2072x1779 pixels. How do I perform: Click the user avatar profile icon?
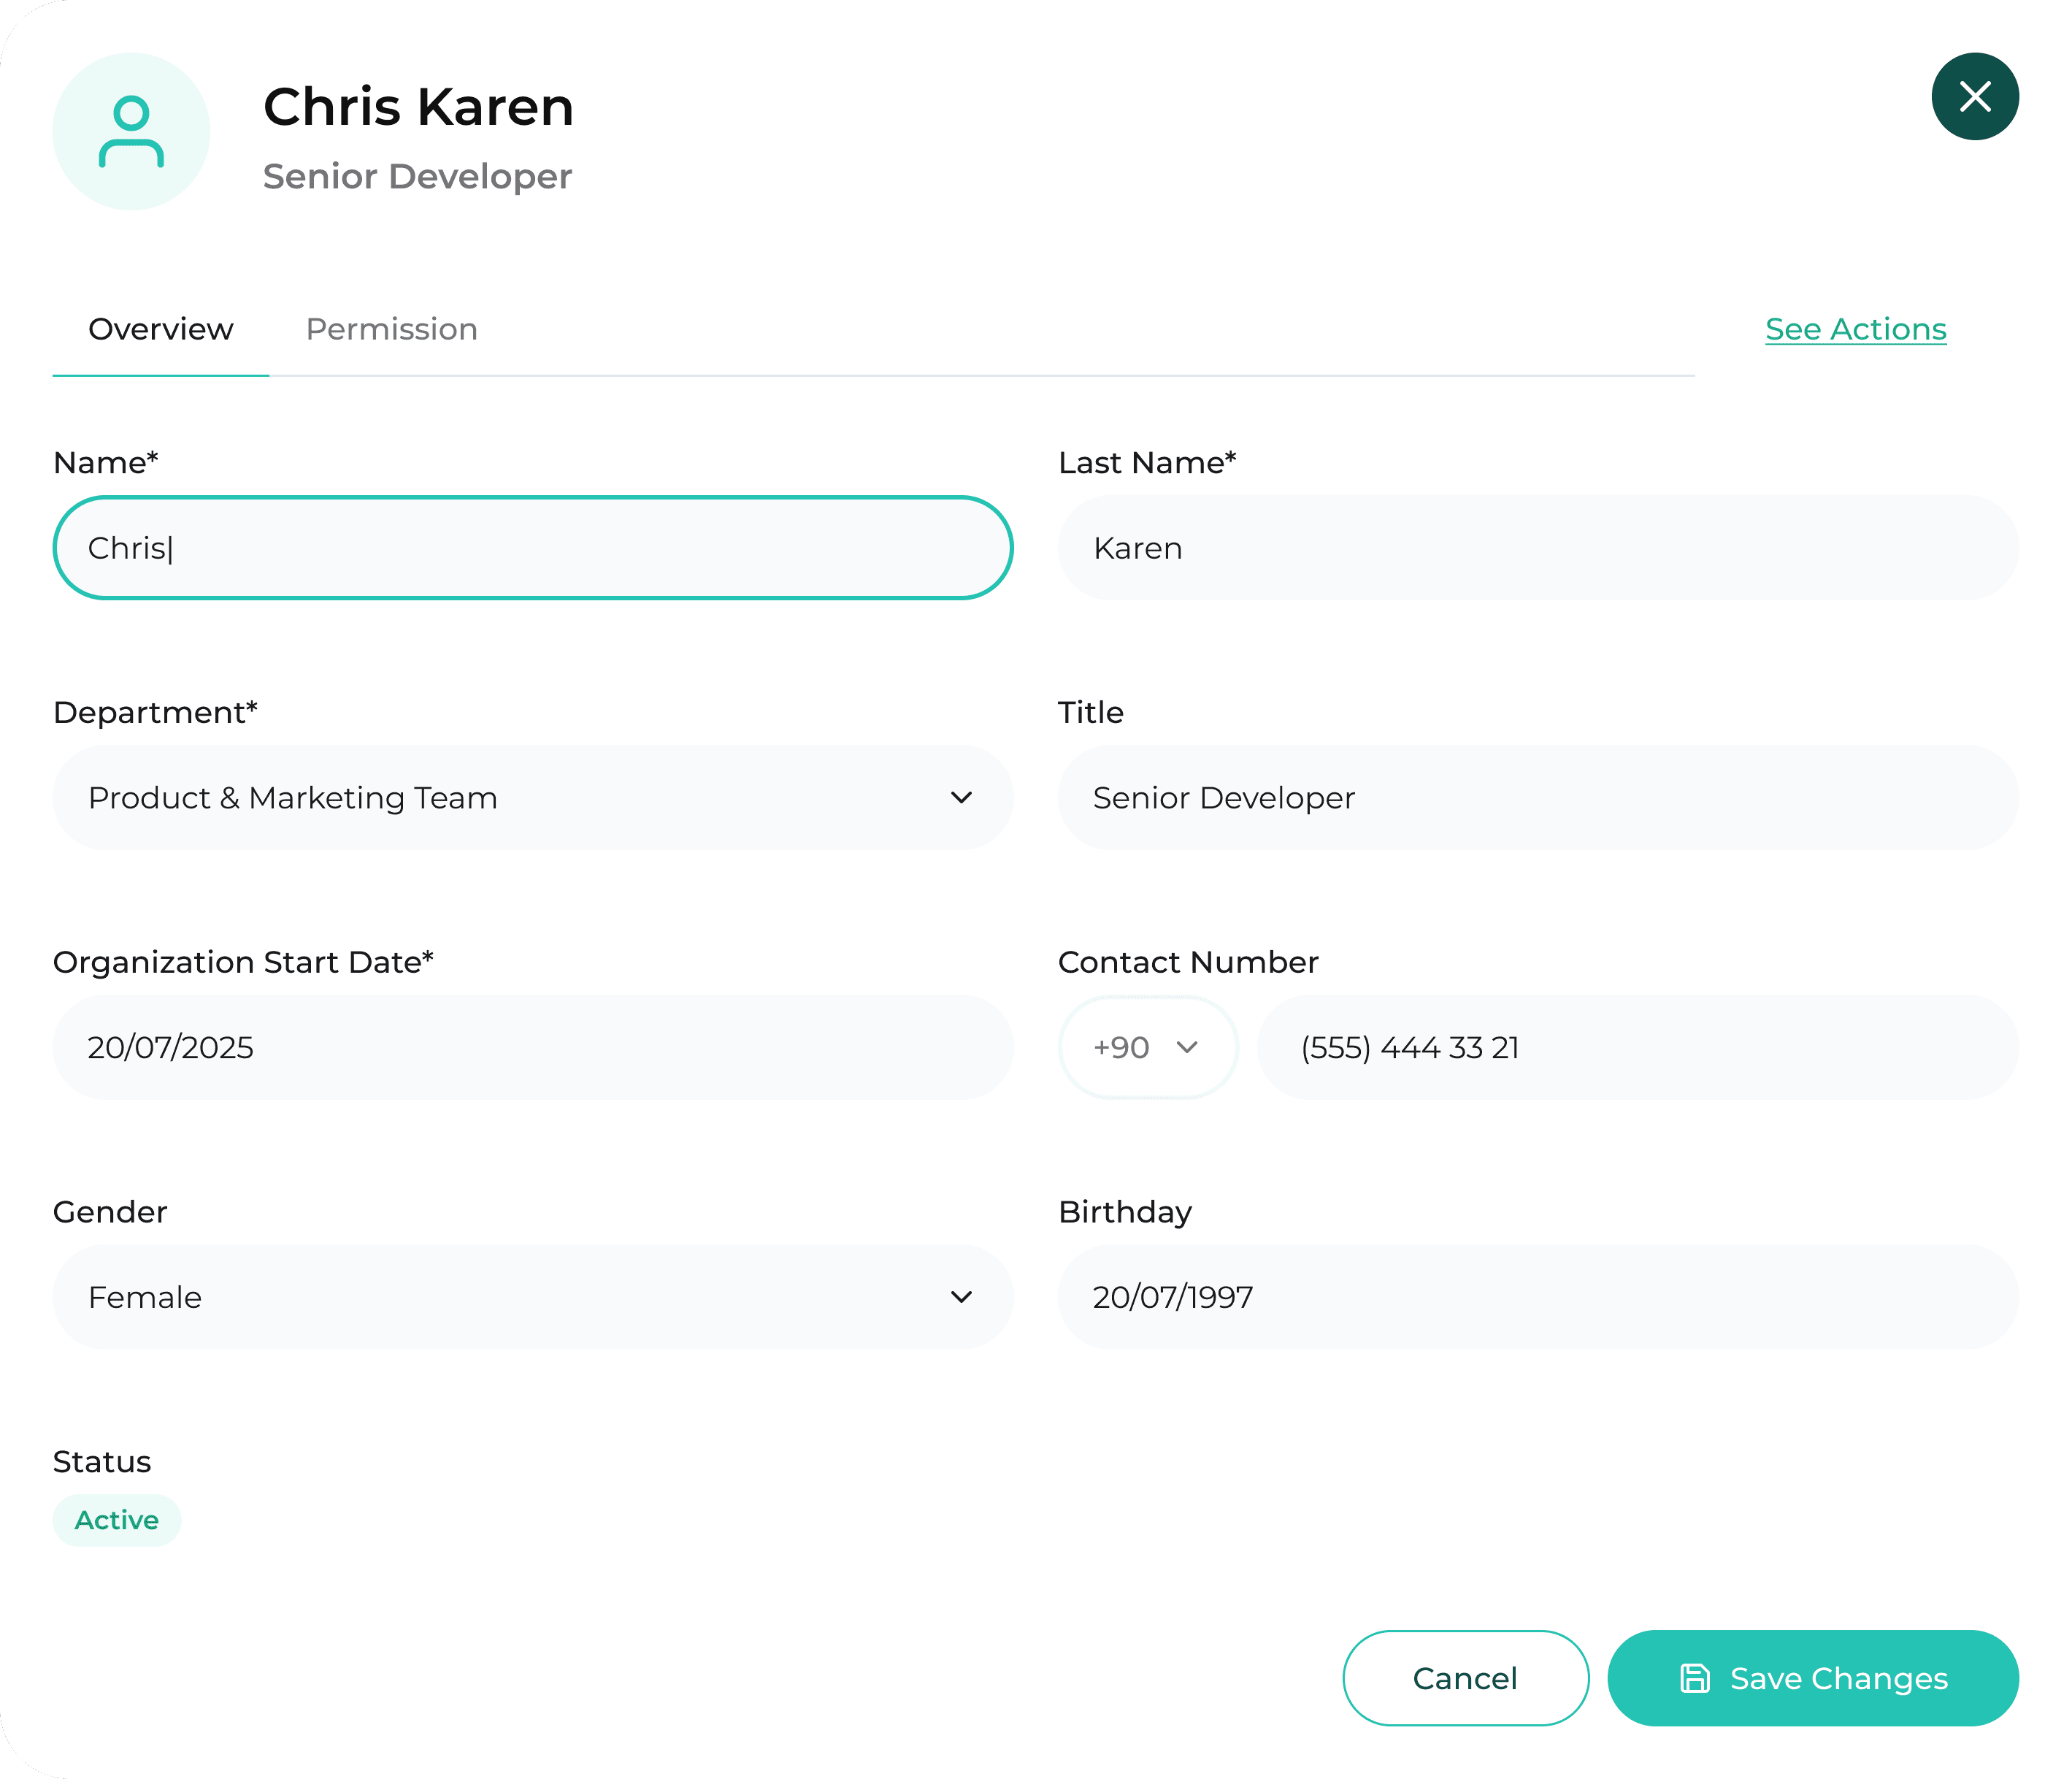(131, 131)
